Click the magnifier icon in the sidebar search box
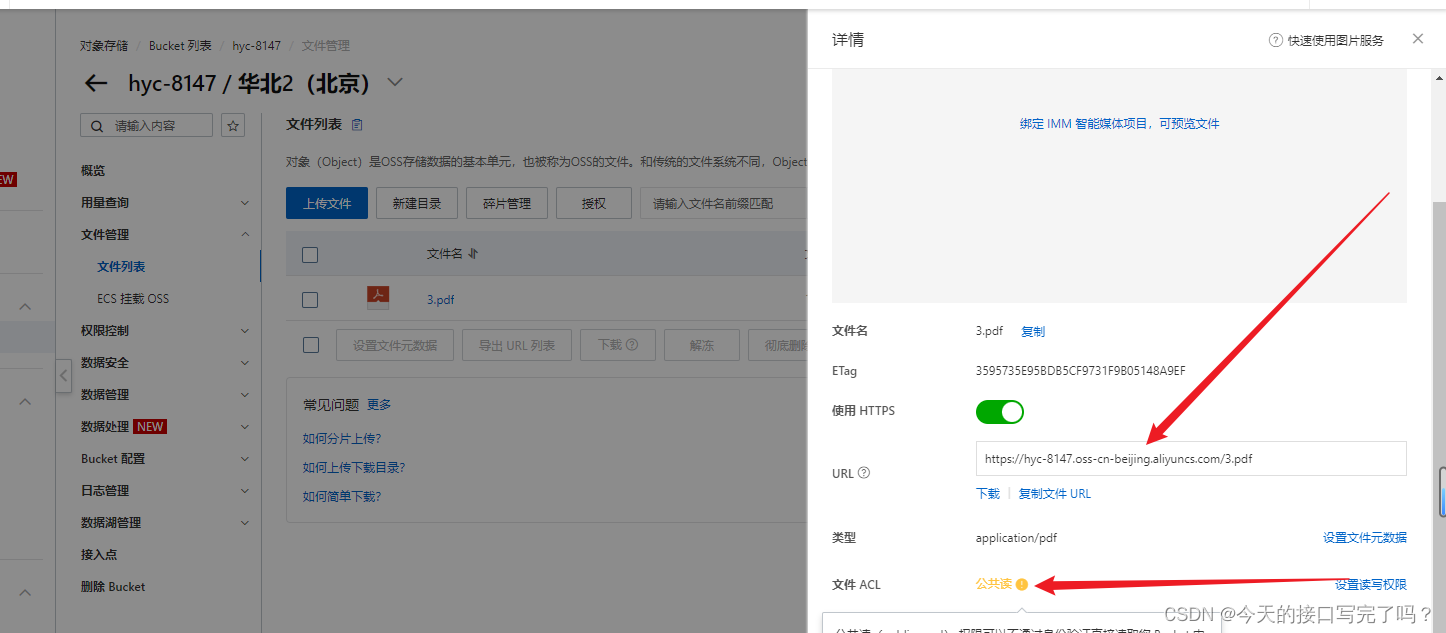The image size is (1446, 633). pyautogui.click(x=95, y=125)
